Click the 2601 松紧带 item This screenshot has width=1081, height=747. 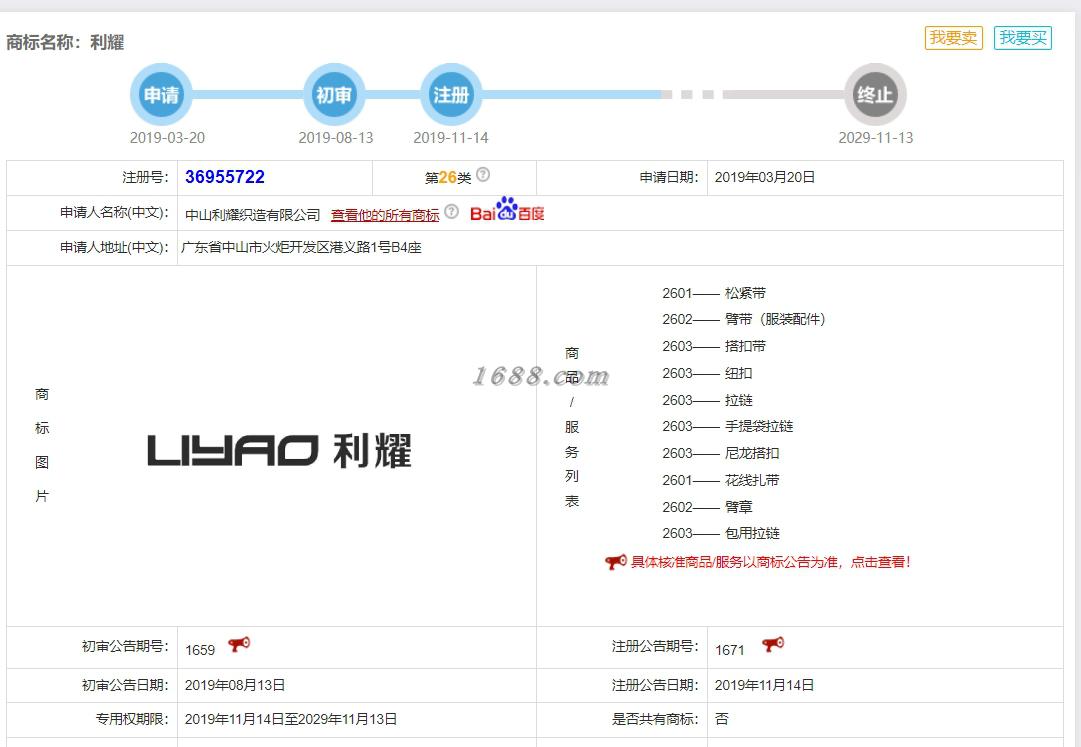pyautogui.click(x=714, y=293)
